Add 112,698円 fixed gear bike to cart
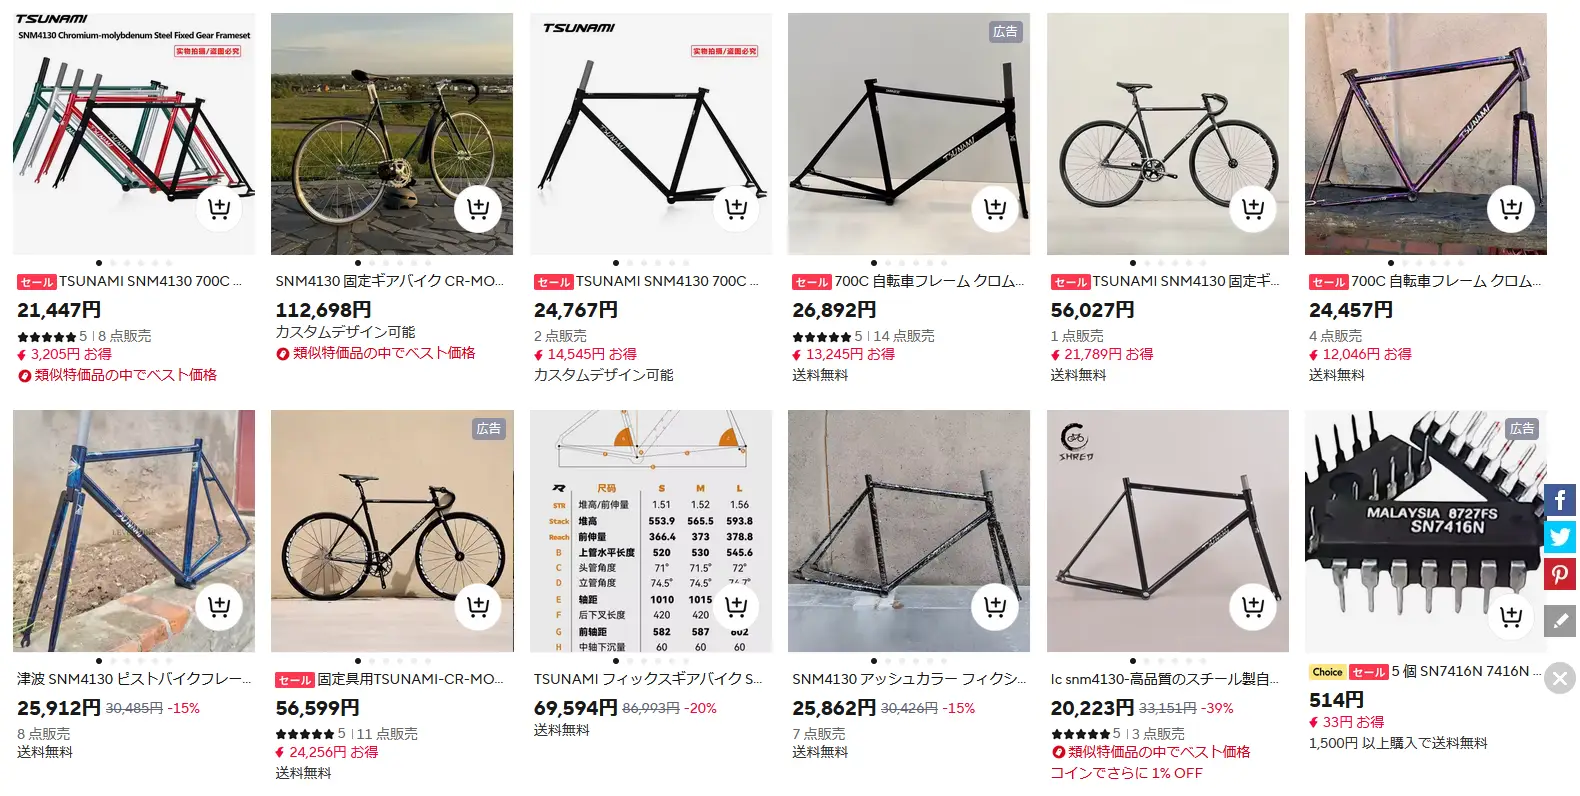Image resolution: width=1580 pixels, height=796 pixels. (x=477, y=209)
